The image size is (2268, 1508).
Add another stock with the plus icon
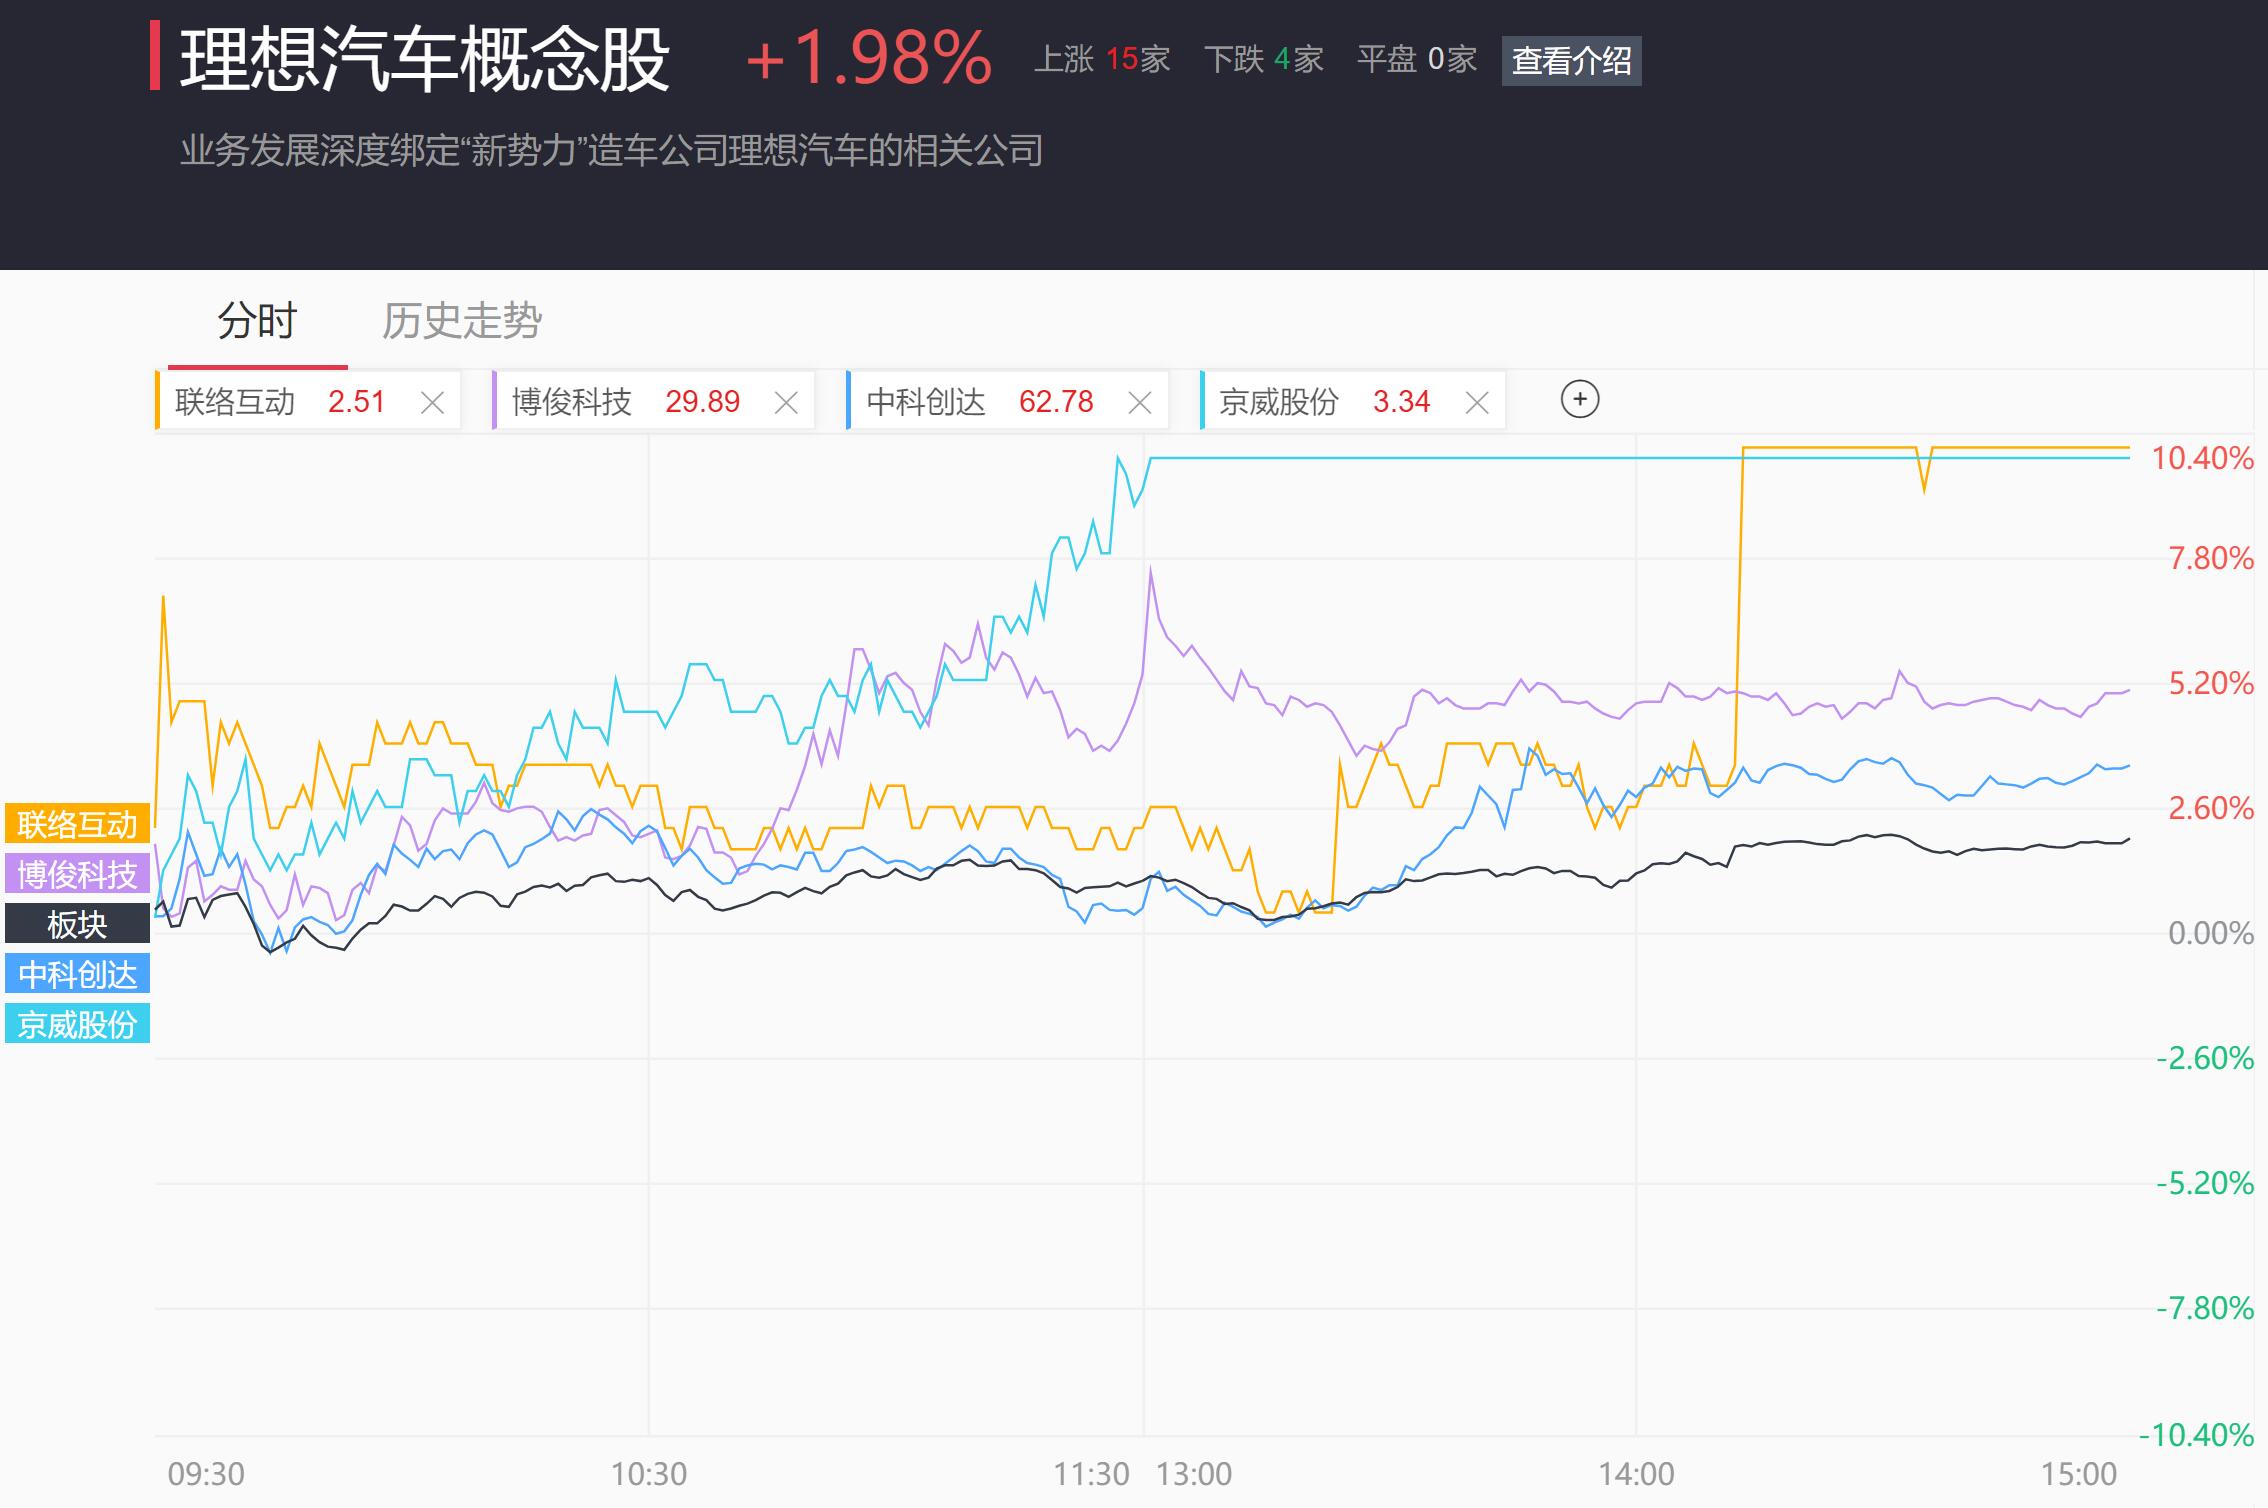(1580, 400)
